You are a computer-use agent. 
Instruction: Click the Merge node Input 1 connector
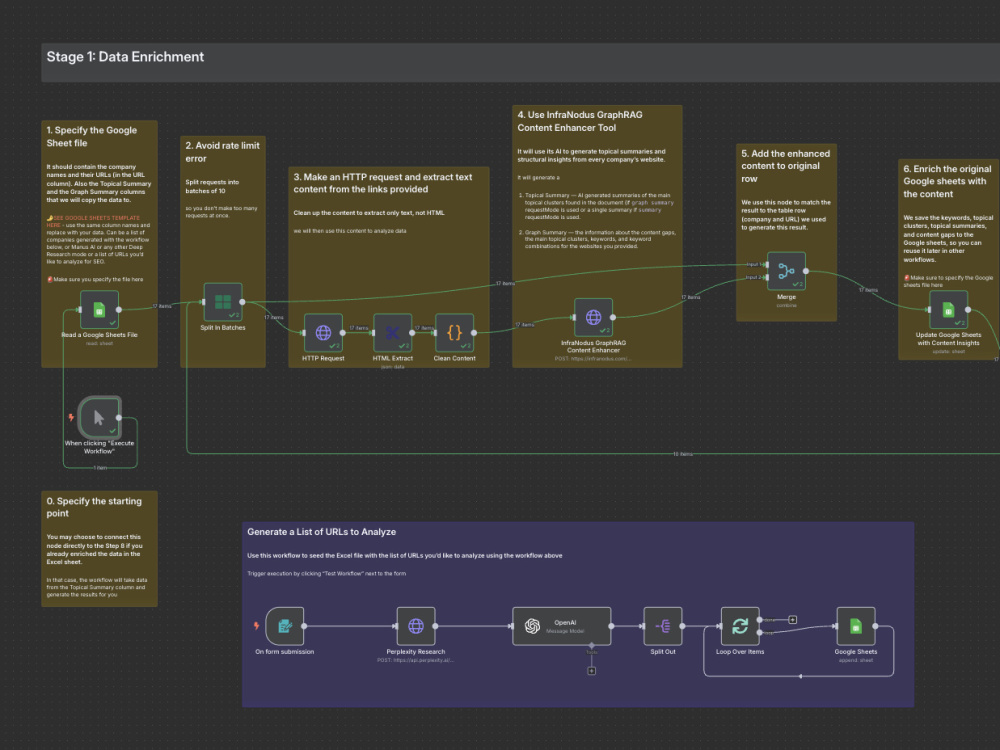coord(766,265)
